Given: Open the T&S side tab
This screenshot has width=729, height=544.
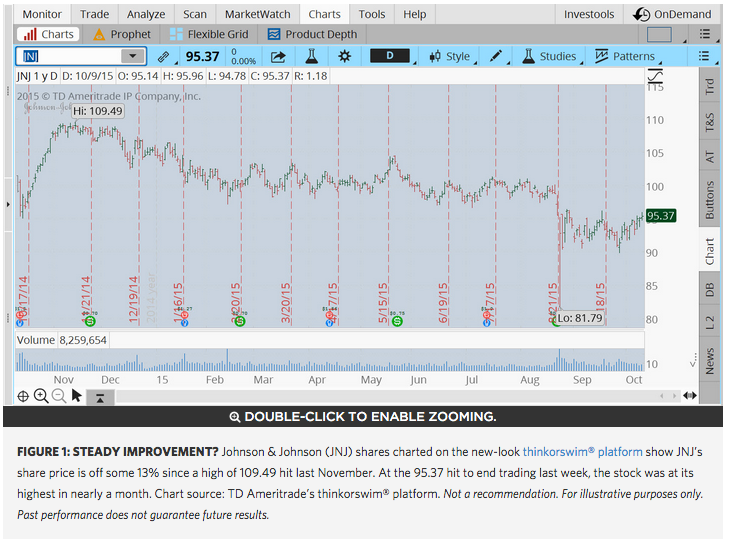Looking at the screenshot, I should tap(709, 122).
